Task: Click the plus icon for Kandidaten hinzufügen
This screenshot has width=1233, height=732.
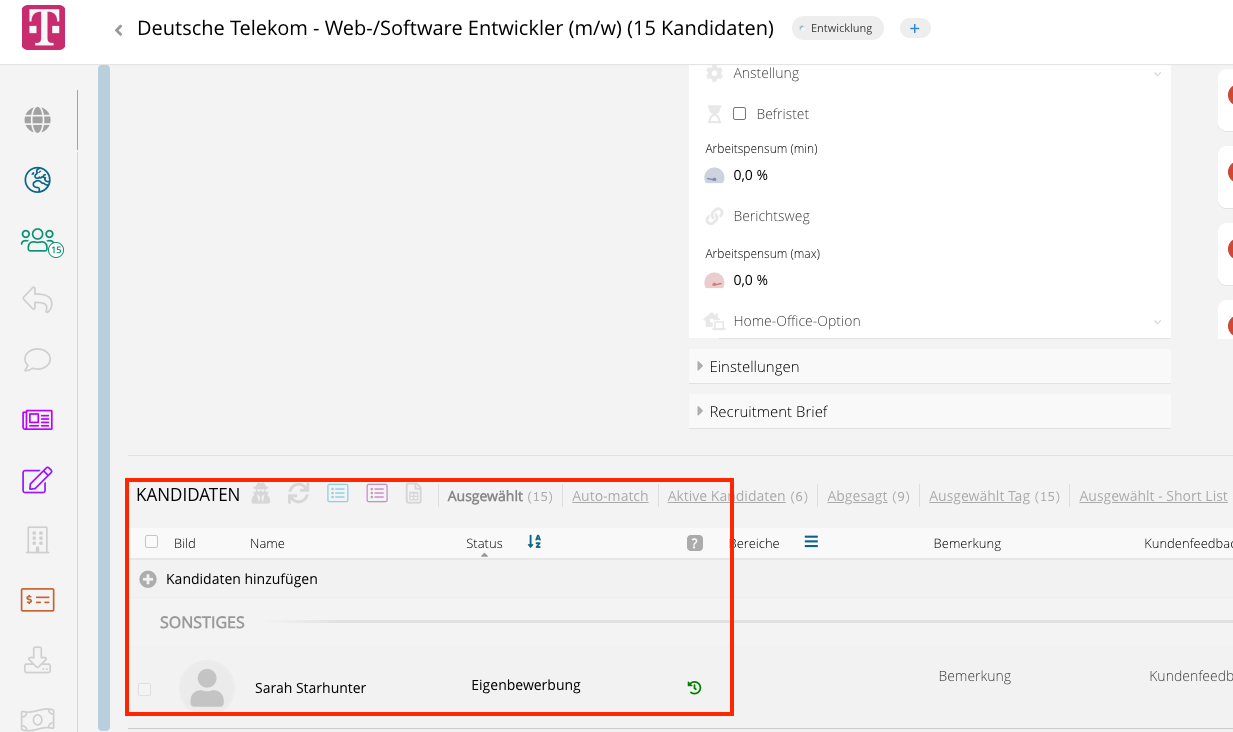Action: coord(148,579)
